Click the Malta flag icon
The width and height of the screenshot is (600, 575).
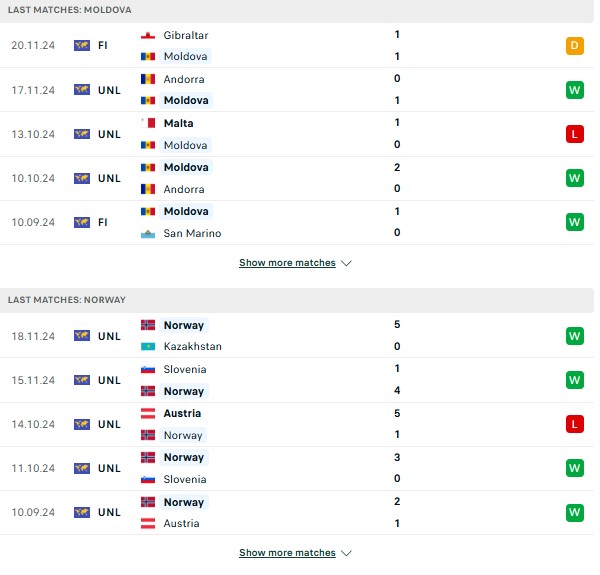point(148,123)
